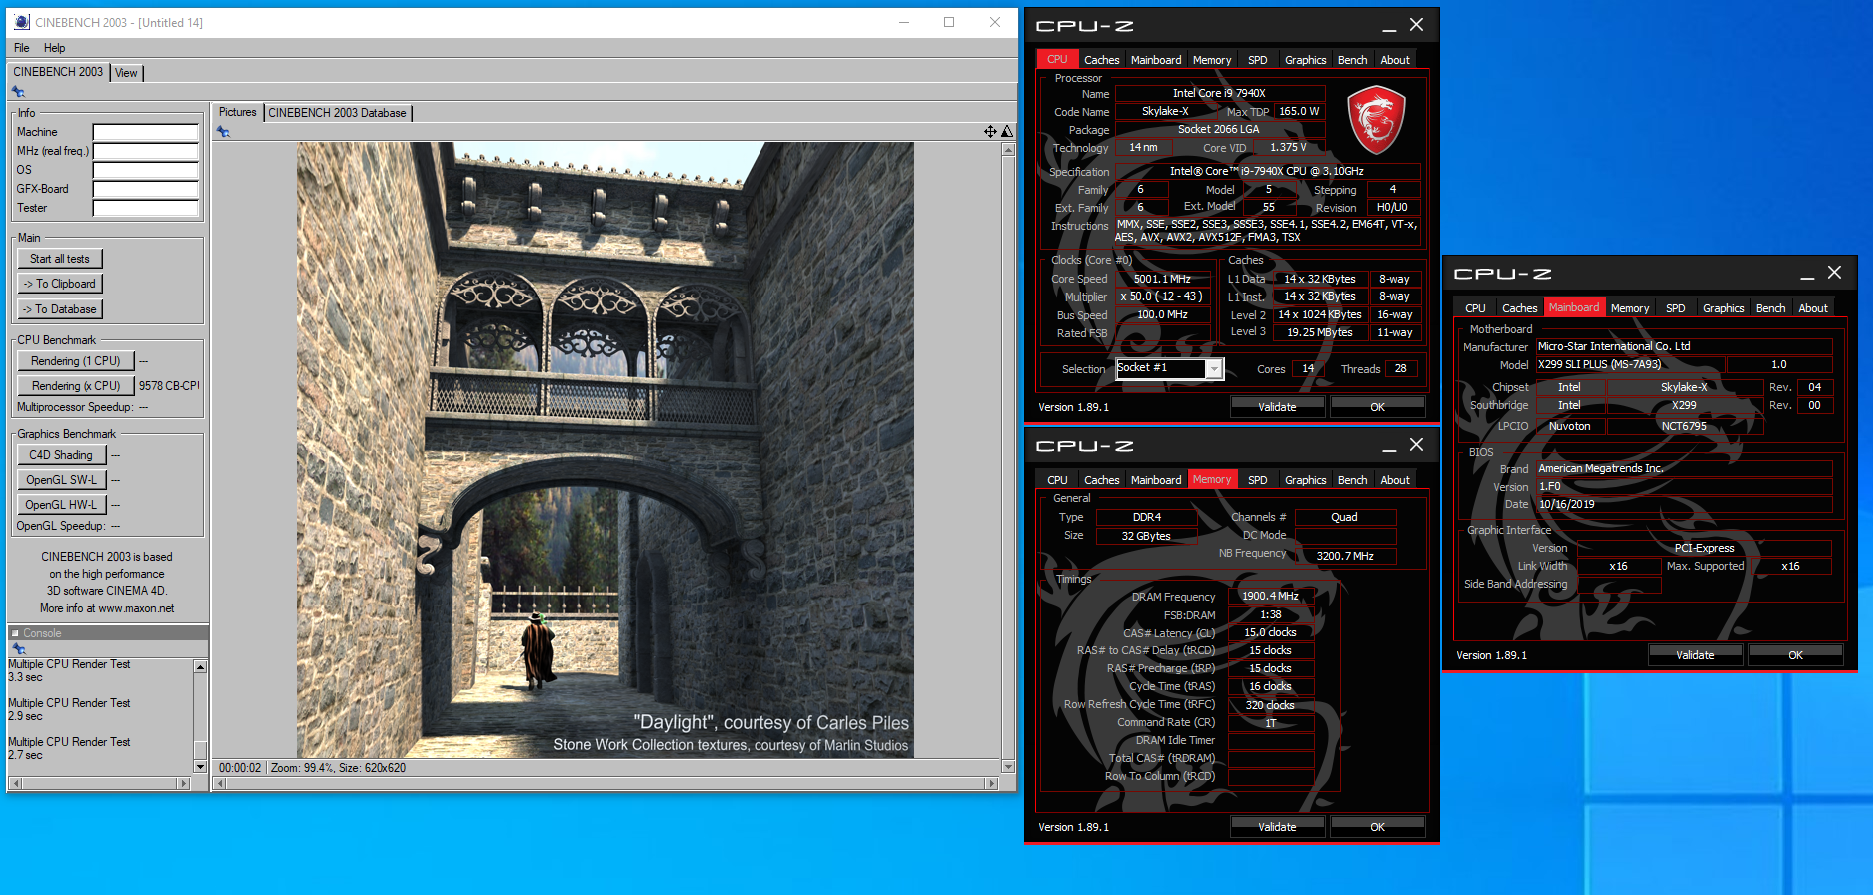
Task: Open the Socket #1 selection dropdown in CPU-Z
Action: pos(1213,369)
